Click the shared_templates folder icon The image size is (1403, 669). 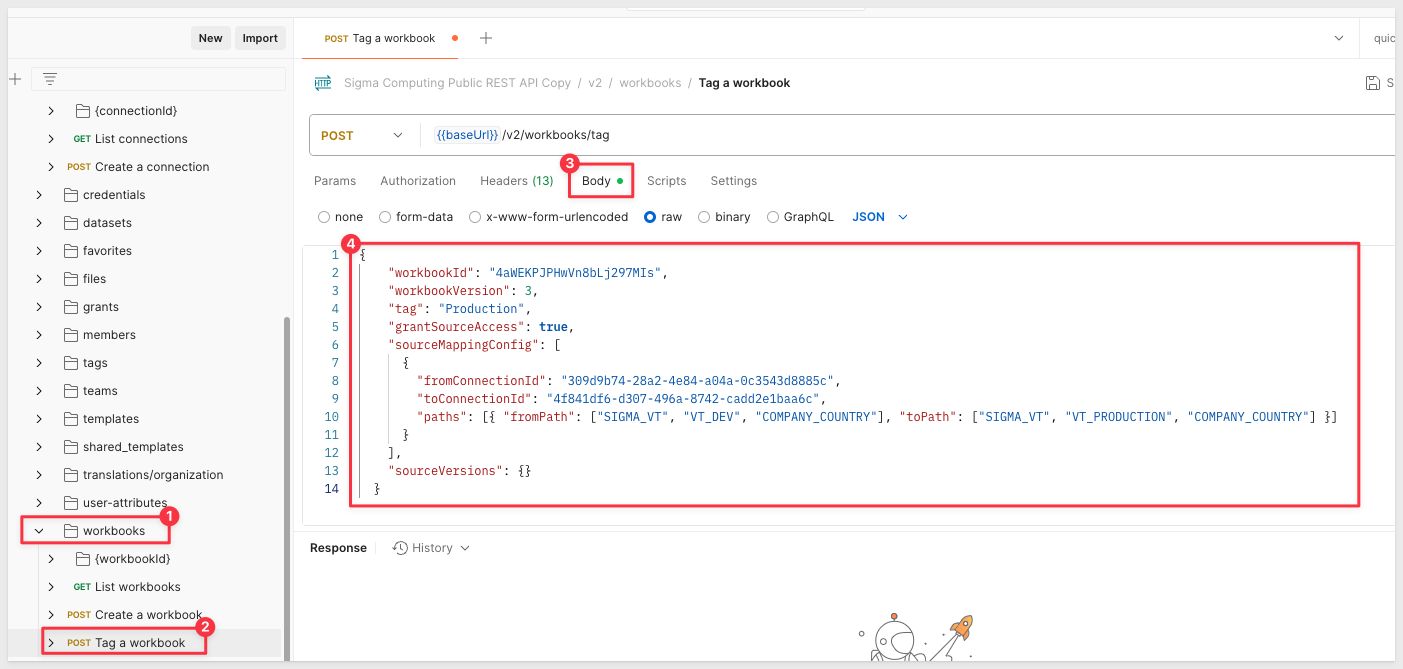point(71,447)
